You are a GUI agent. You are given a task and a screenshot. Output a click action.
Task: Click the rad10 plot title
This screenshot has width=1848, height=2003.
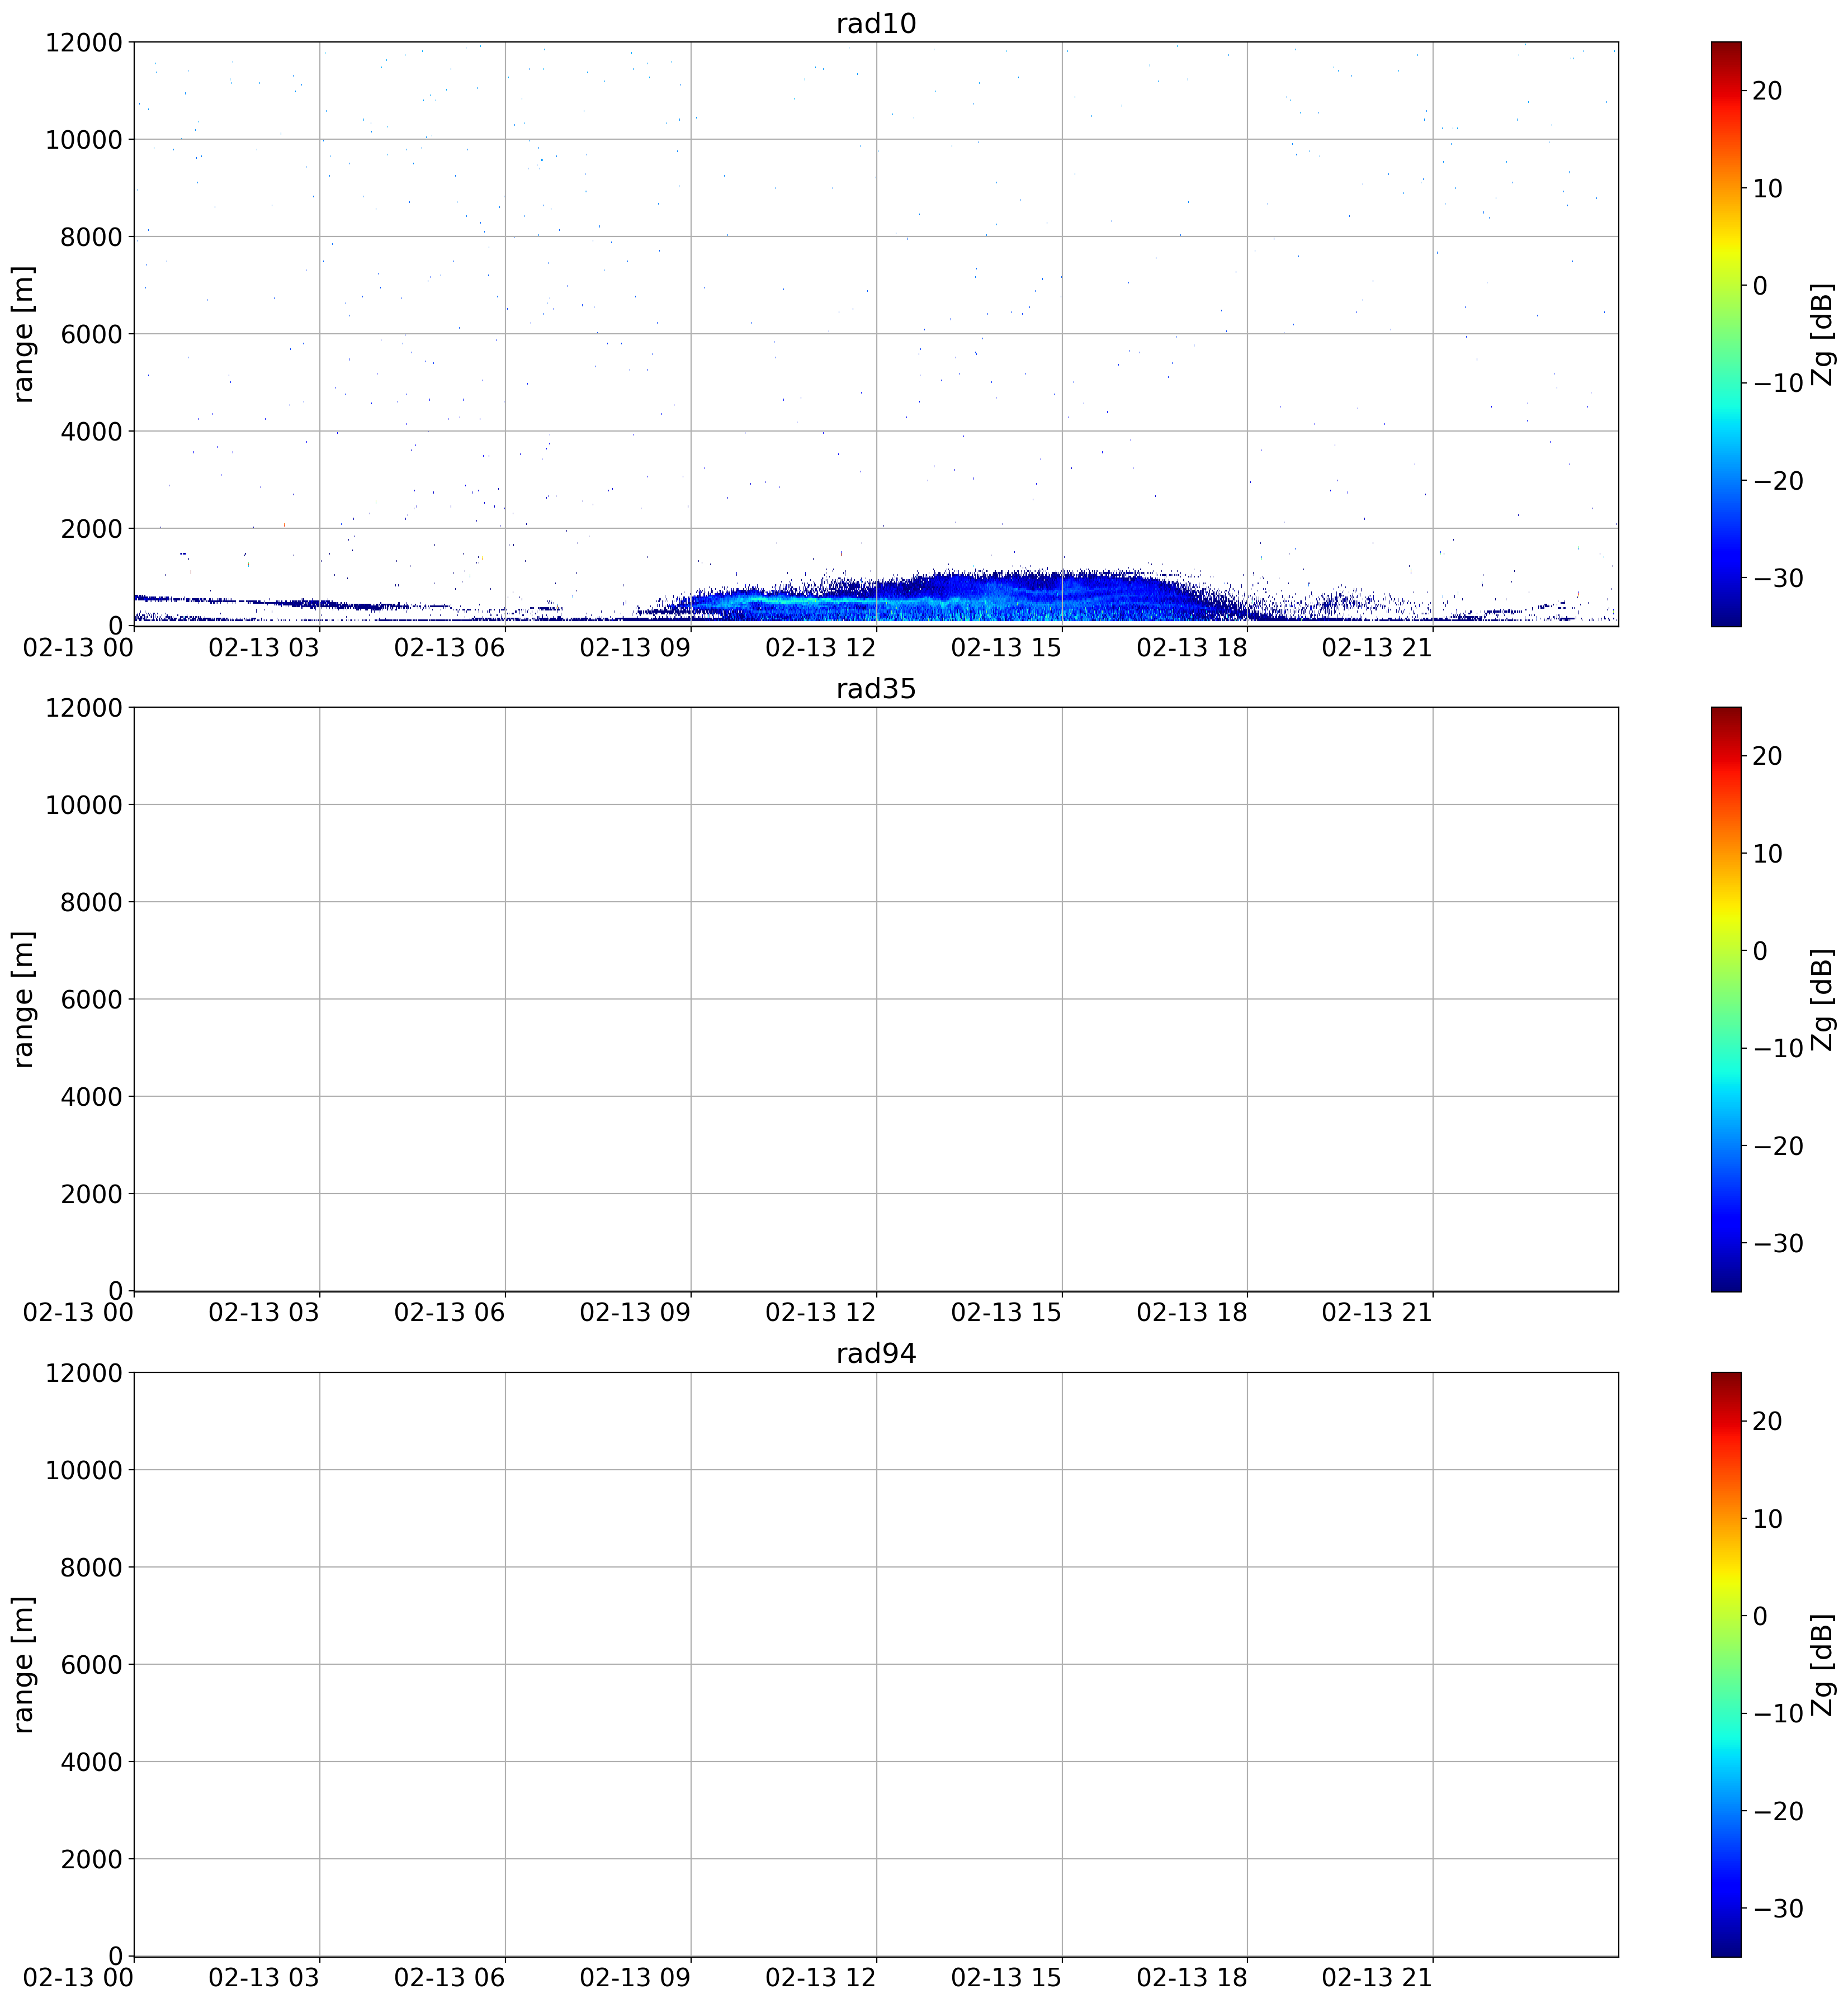[x=876, y=23]
